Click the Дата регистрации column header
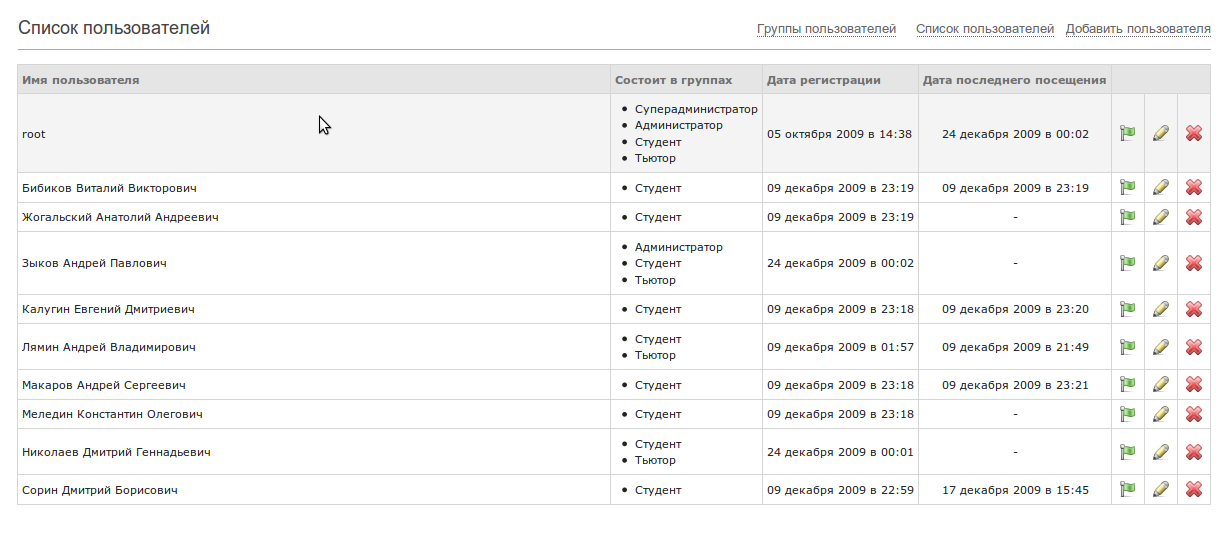The height and width of the screenshot is (534, 1220). coord(823,80)
